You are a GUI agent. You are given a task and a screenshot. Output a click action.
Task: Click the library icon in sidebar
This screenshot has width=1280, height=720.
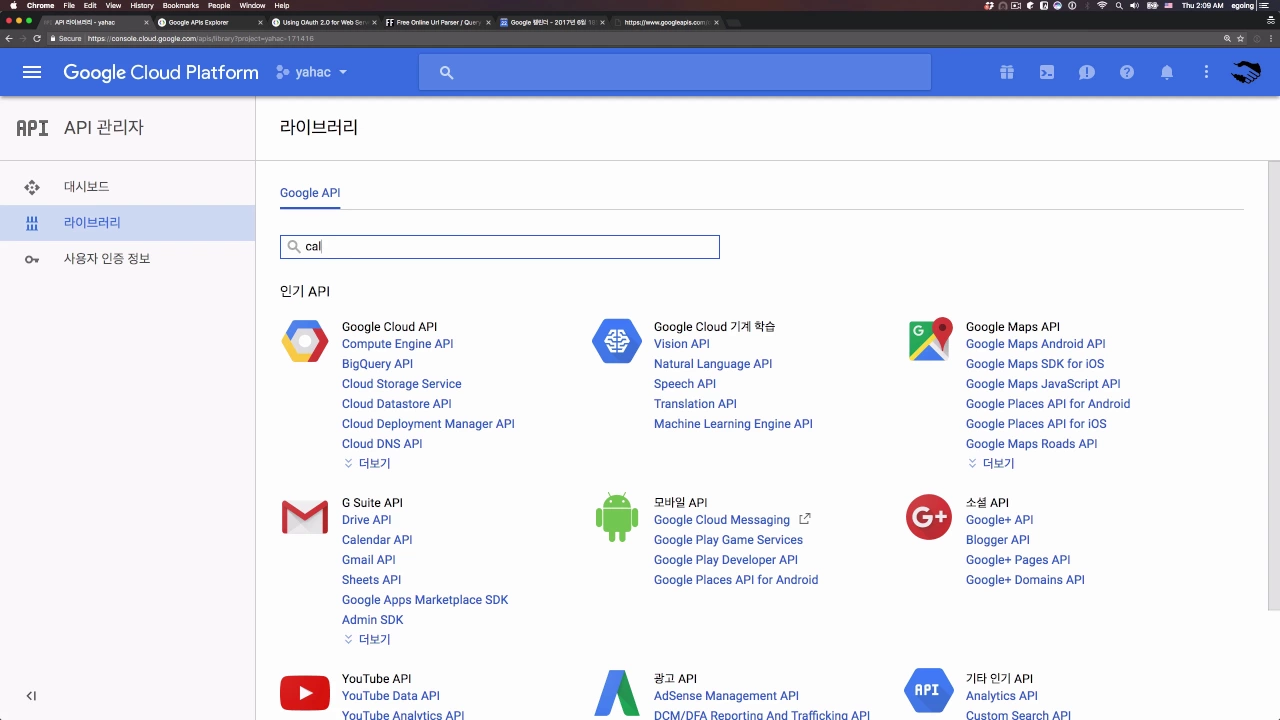32,223
